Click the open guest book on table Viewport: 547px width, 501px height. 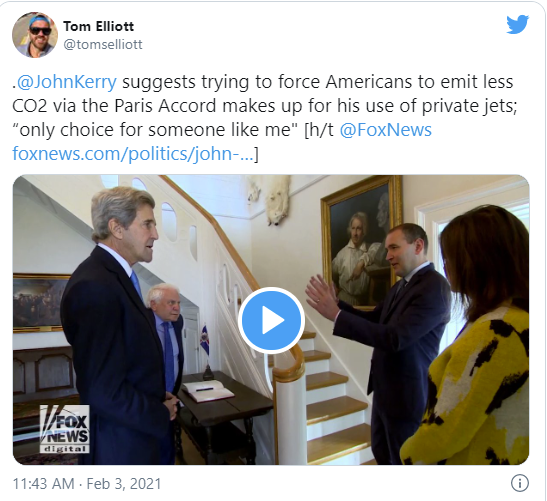[208, 391]
